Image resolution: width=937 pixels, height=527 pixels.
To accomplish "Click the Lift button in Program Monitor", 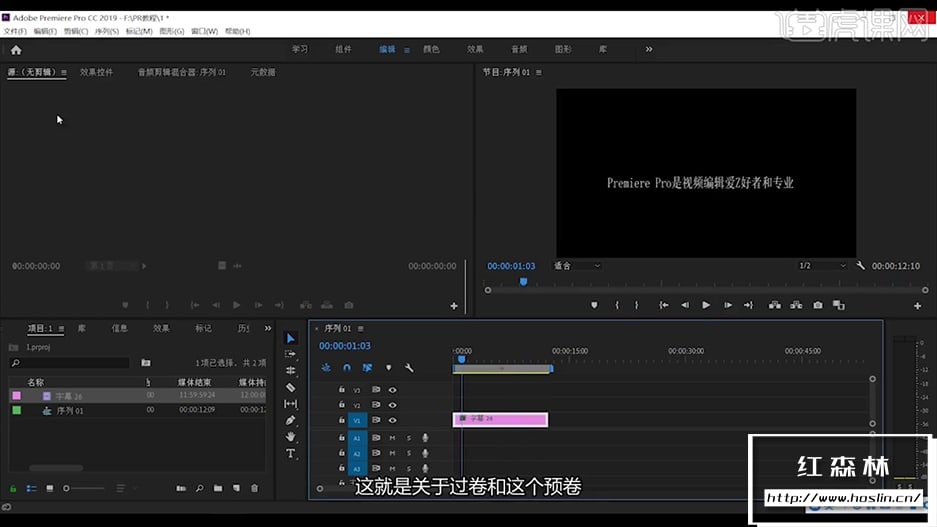I will click(774, 305).
